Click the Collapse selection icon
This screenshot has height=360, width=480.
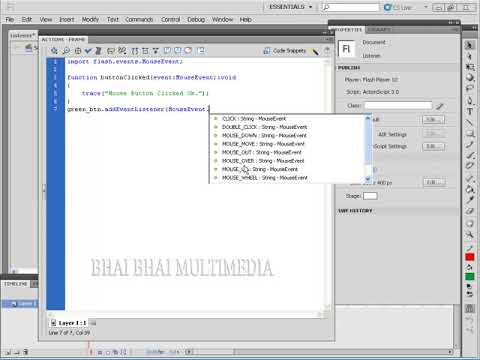tap(145, 51)
